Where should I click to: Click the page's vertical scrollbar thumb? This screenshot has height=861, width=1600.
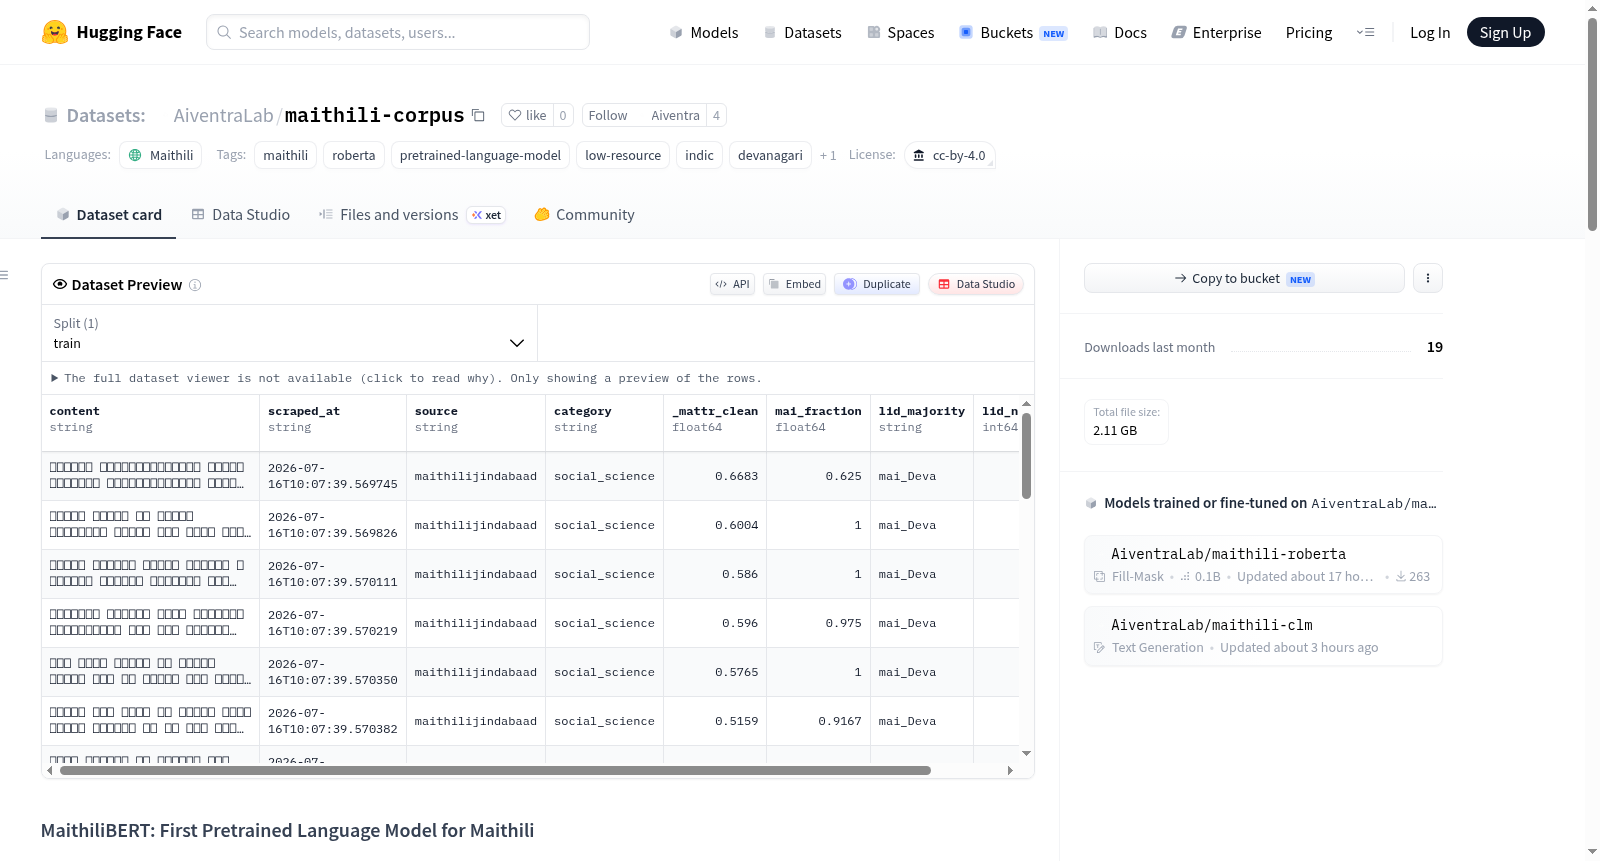point(1592,124)
